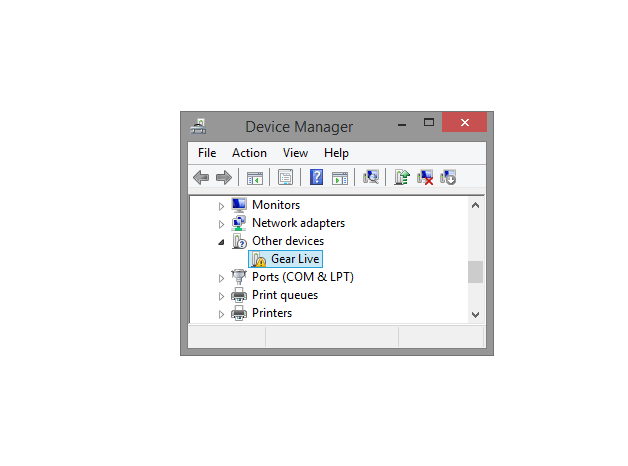Click the Other devices category icon

240,241
